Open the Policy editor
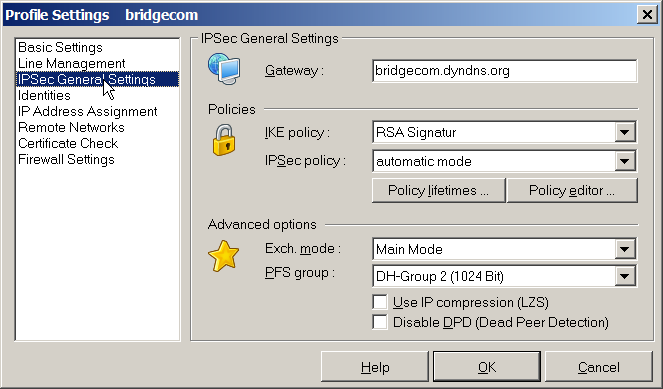This screenshot has width=663, height=389. 572,190
